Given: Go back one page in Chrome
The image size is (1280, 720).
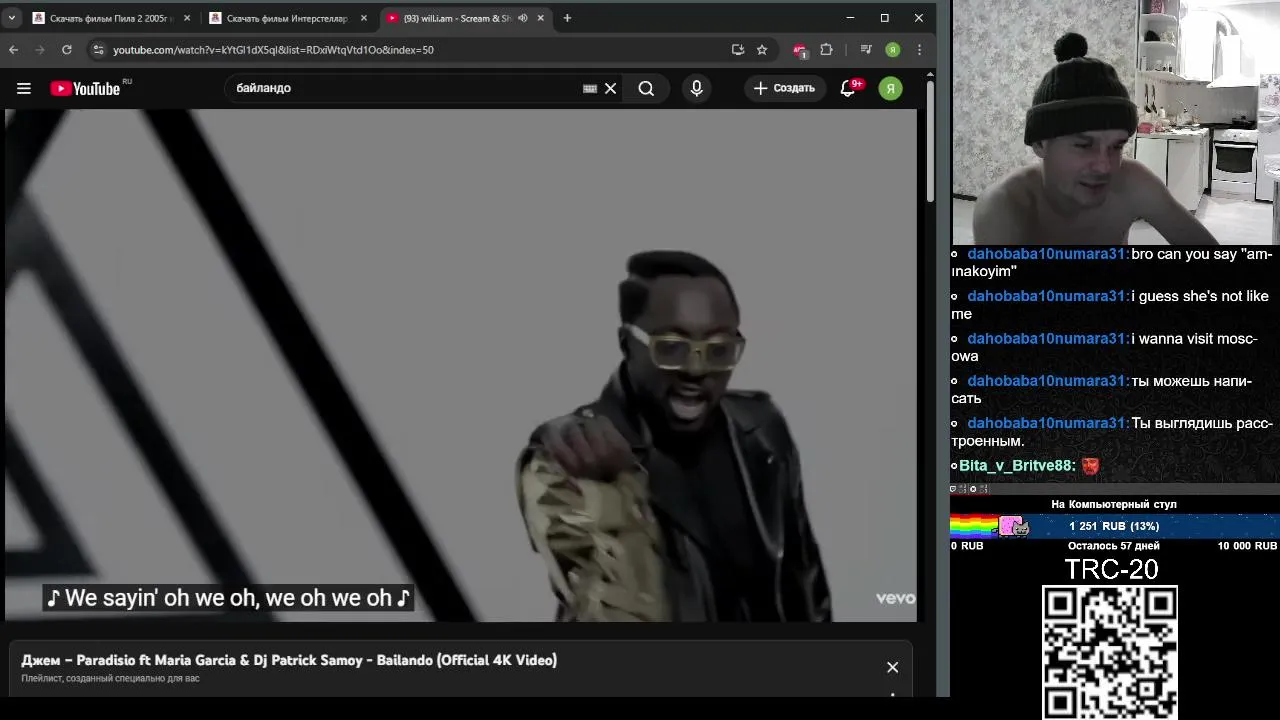Looking at the screenshot, I should coord(14,49).
